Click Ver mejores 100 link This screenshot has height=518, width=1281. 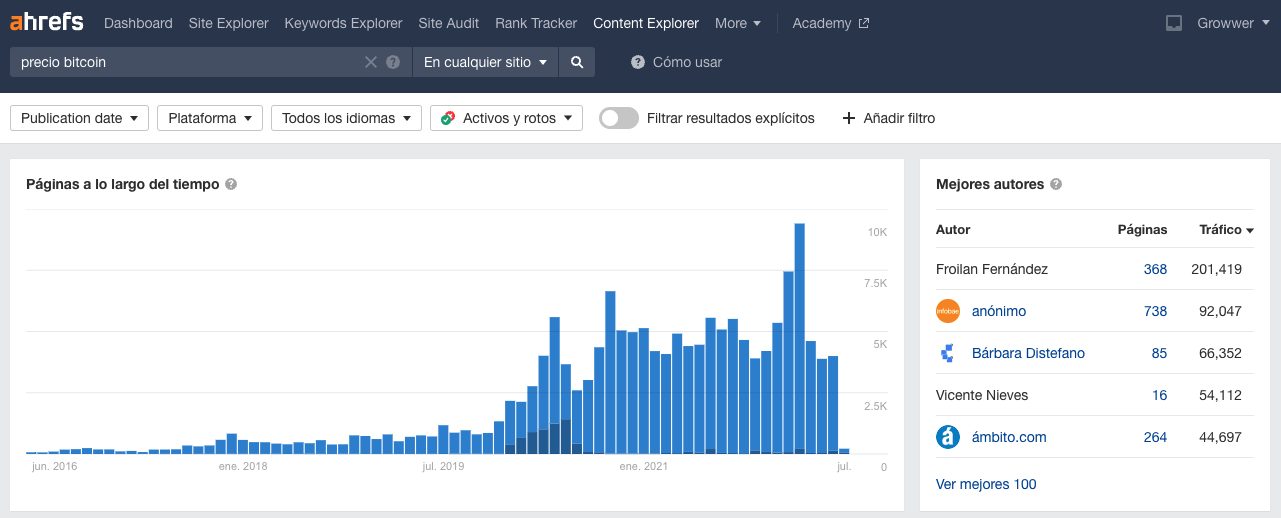coord(986,484)
